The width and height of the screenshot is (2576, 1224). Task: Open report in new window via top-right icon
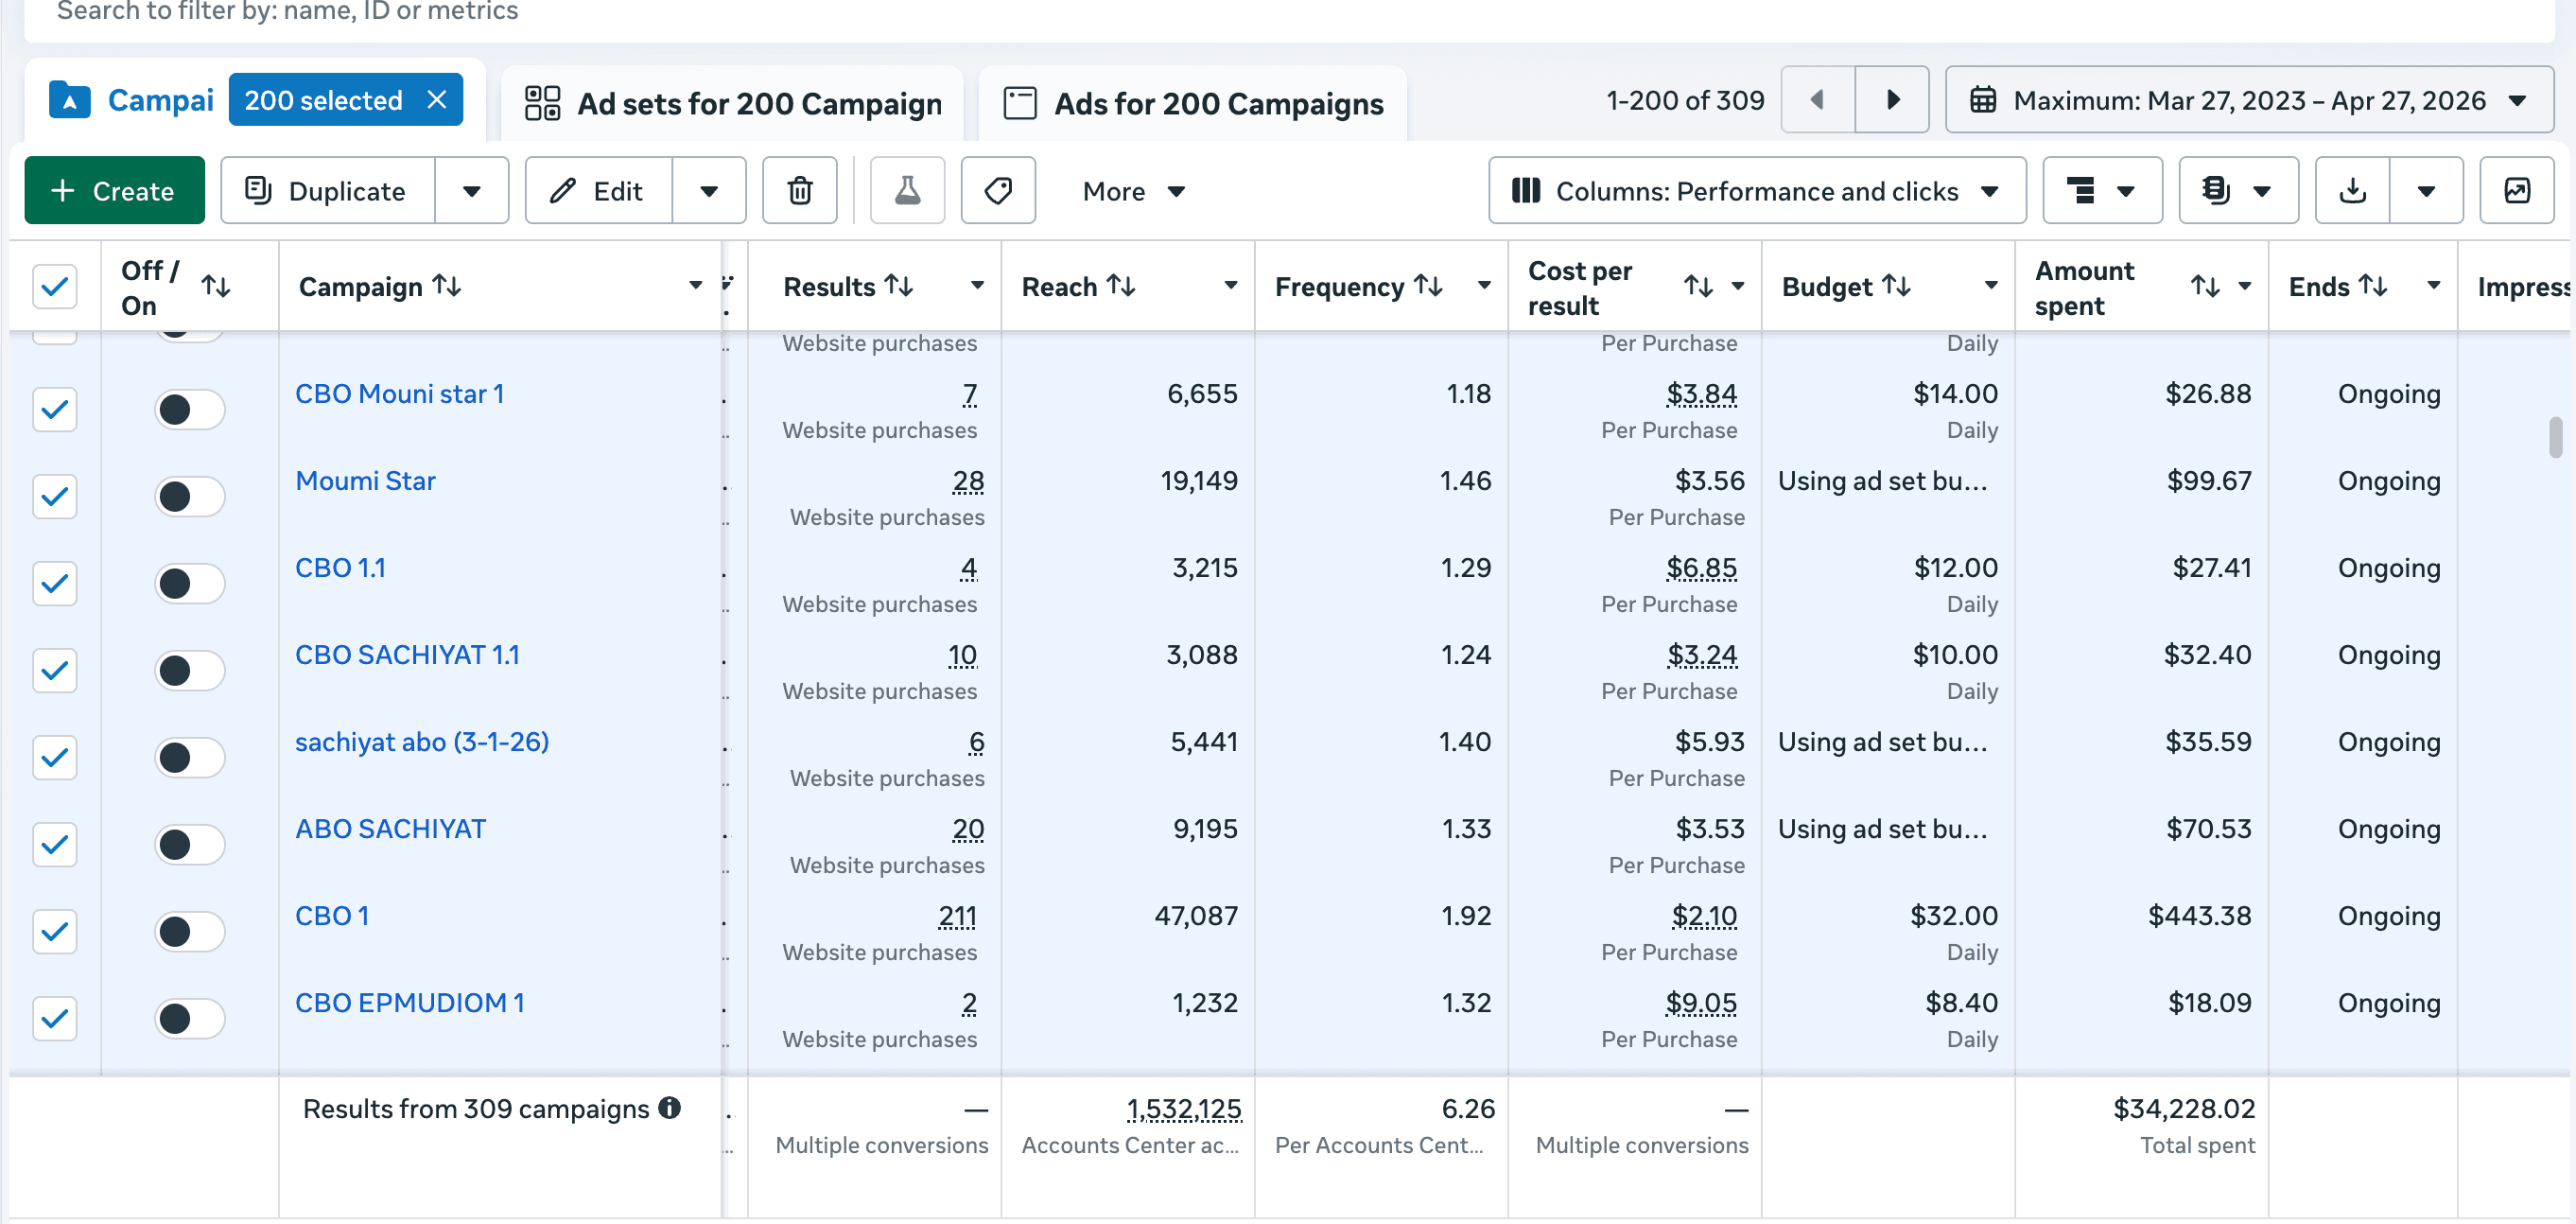2518,190
